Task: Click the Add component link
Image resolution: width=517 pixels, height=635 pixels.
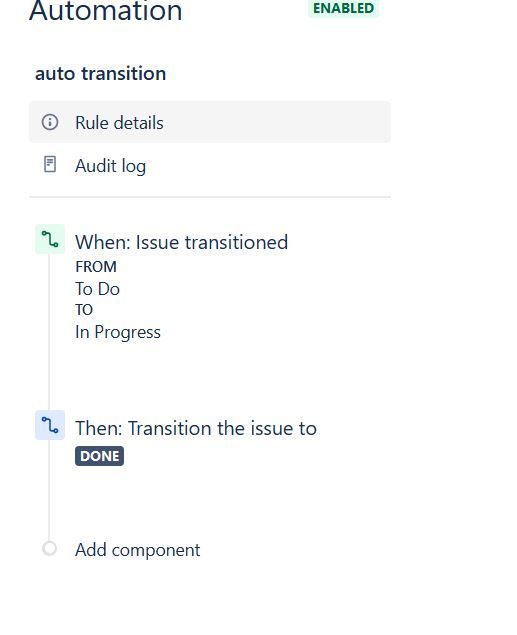Action: 138,550
